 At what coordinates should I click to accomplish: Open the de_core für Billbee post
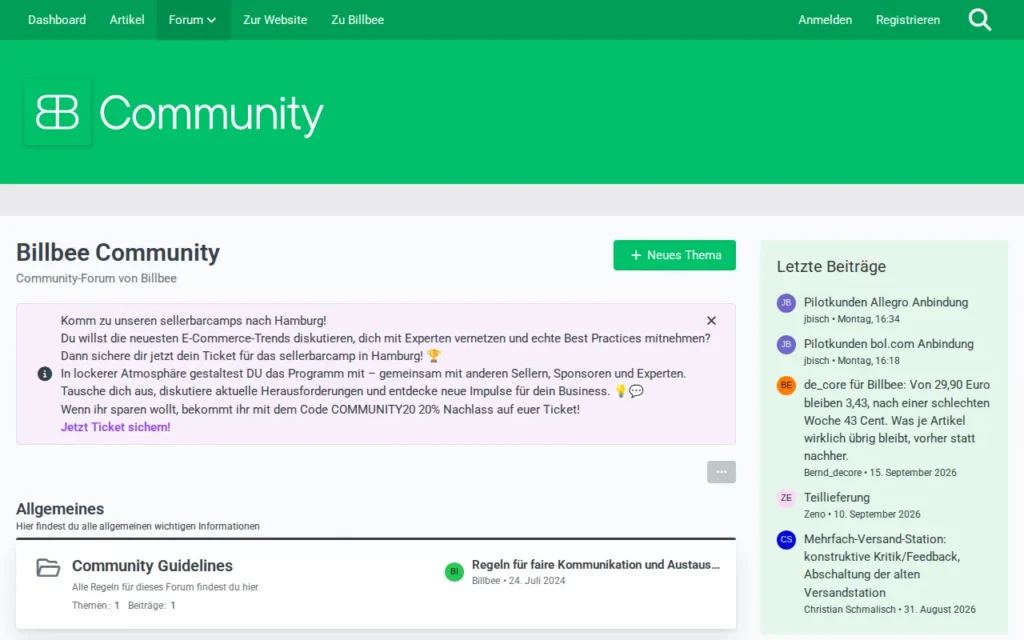tap(897, 420)
